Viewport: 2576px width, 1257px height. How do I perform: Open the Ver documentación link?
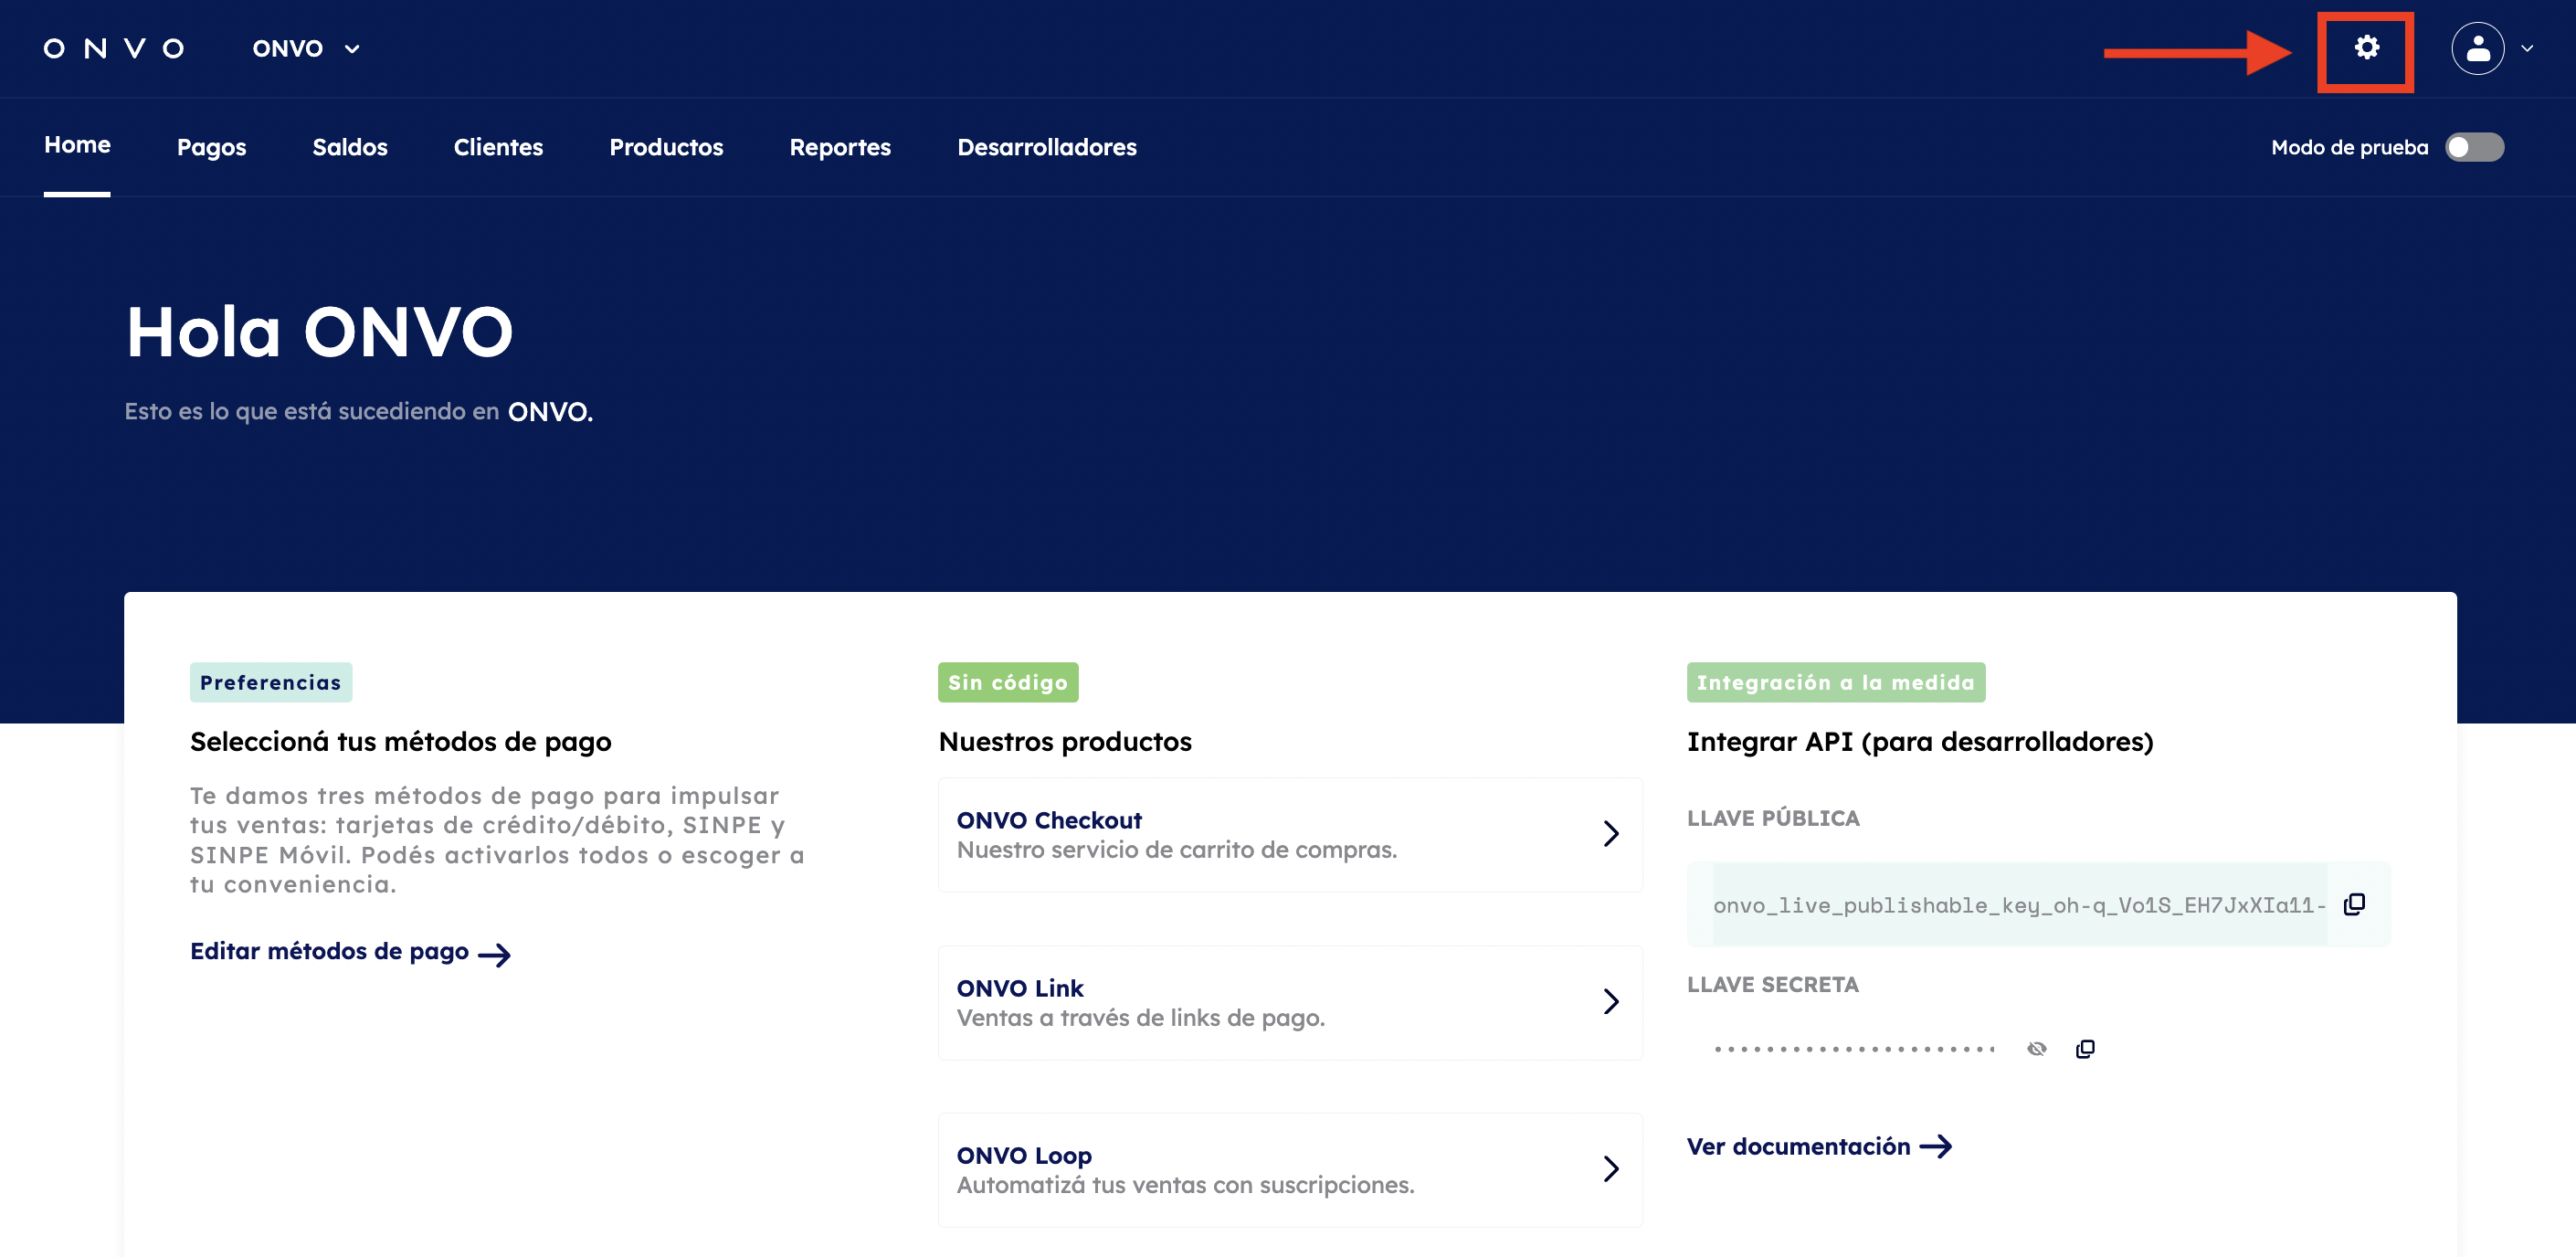click(1819, 1146)
